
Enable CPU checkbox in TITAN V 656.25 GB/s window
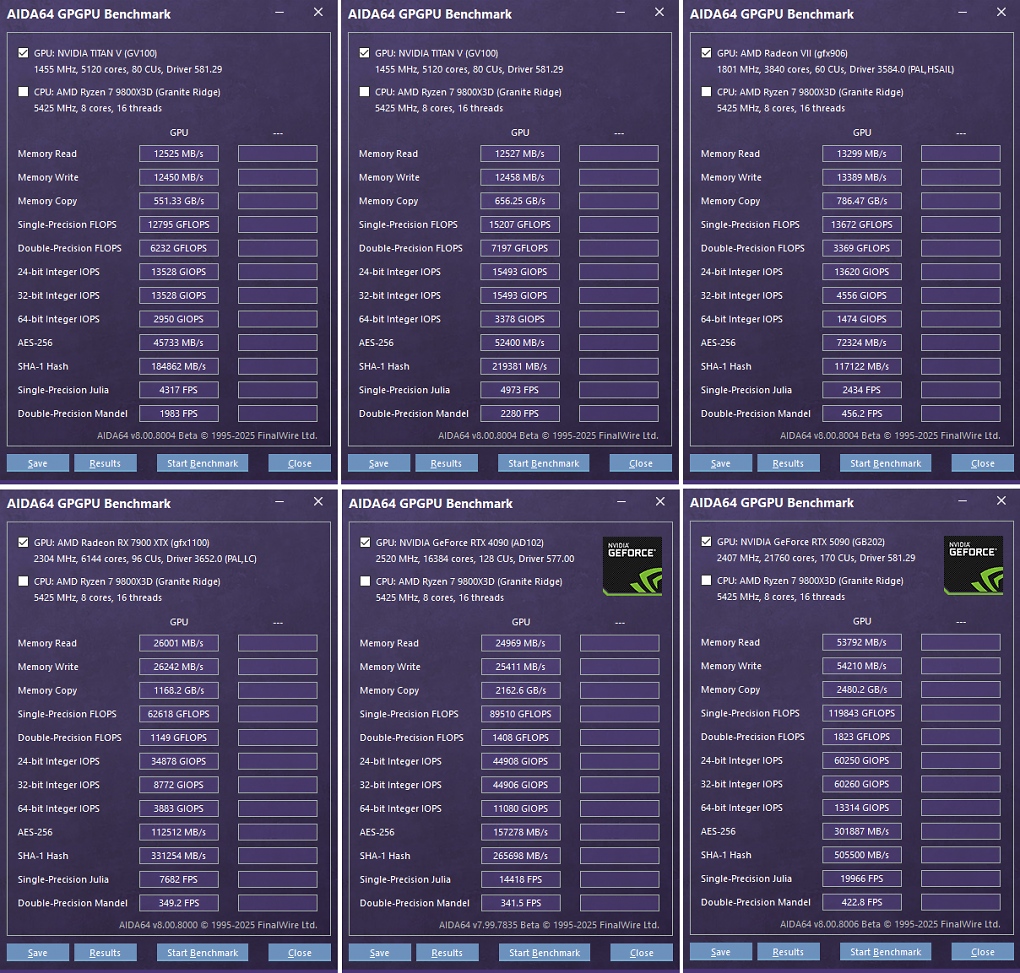364,92
